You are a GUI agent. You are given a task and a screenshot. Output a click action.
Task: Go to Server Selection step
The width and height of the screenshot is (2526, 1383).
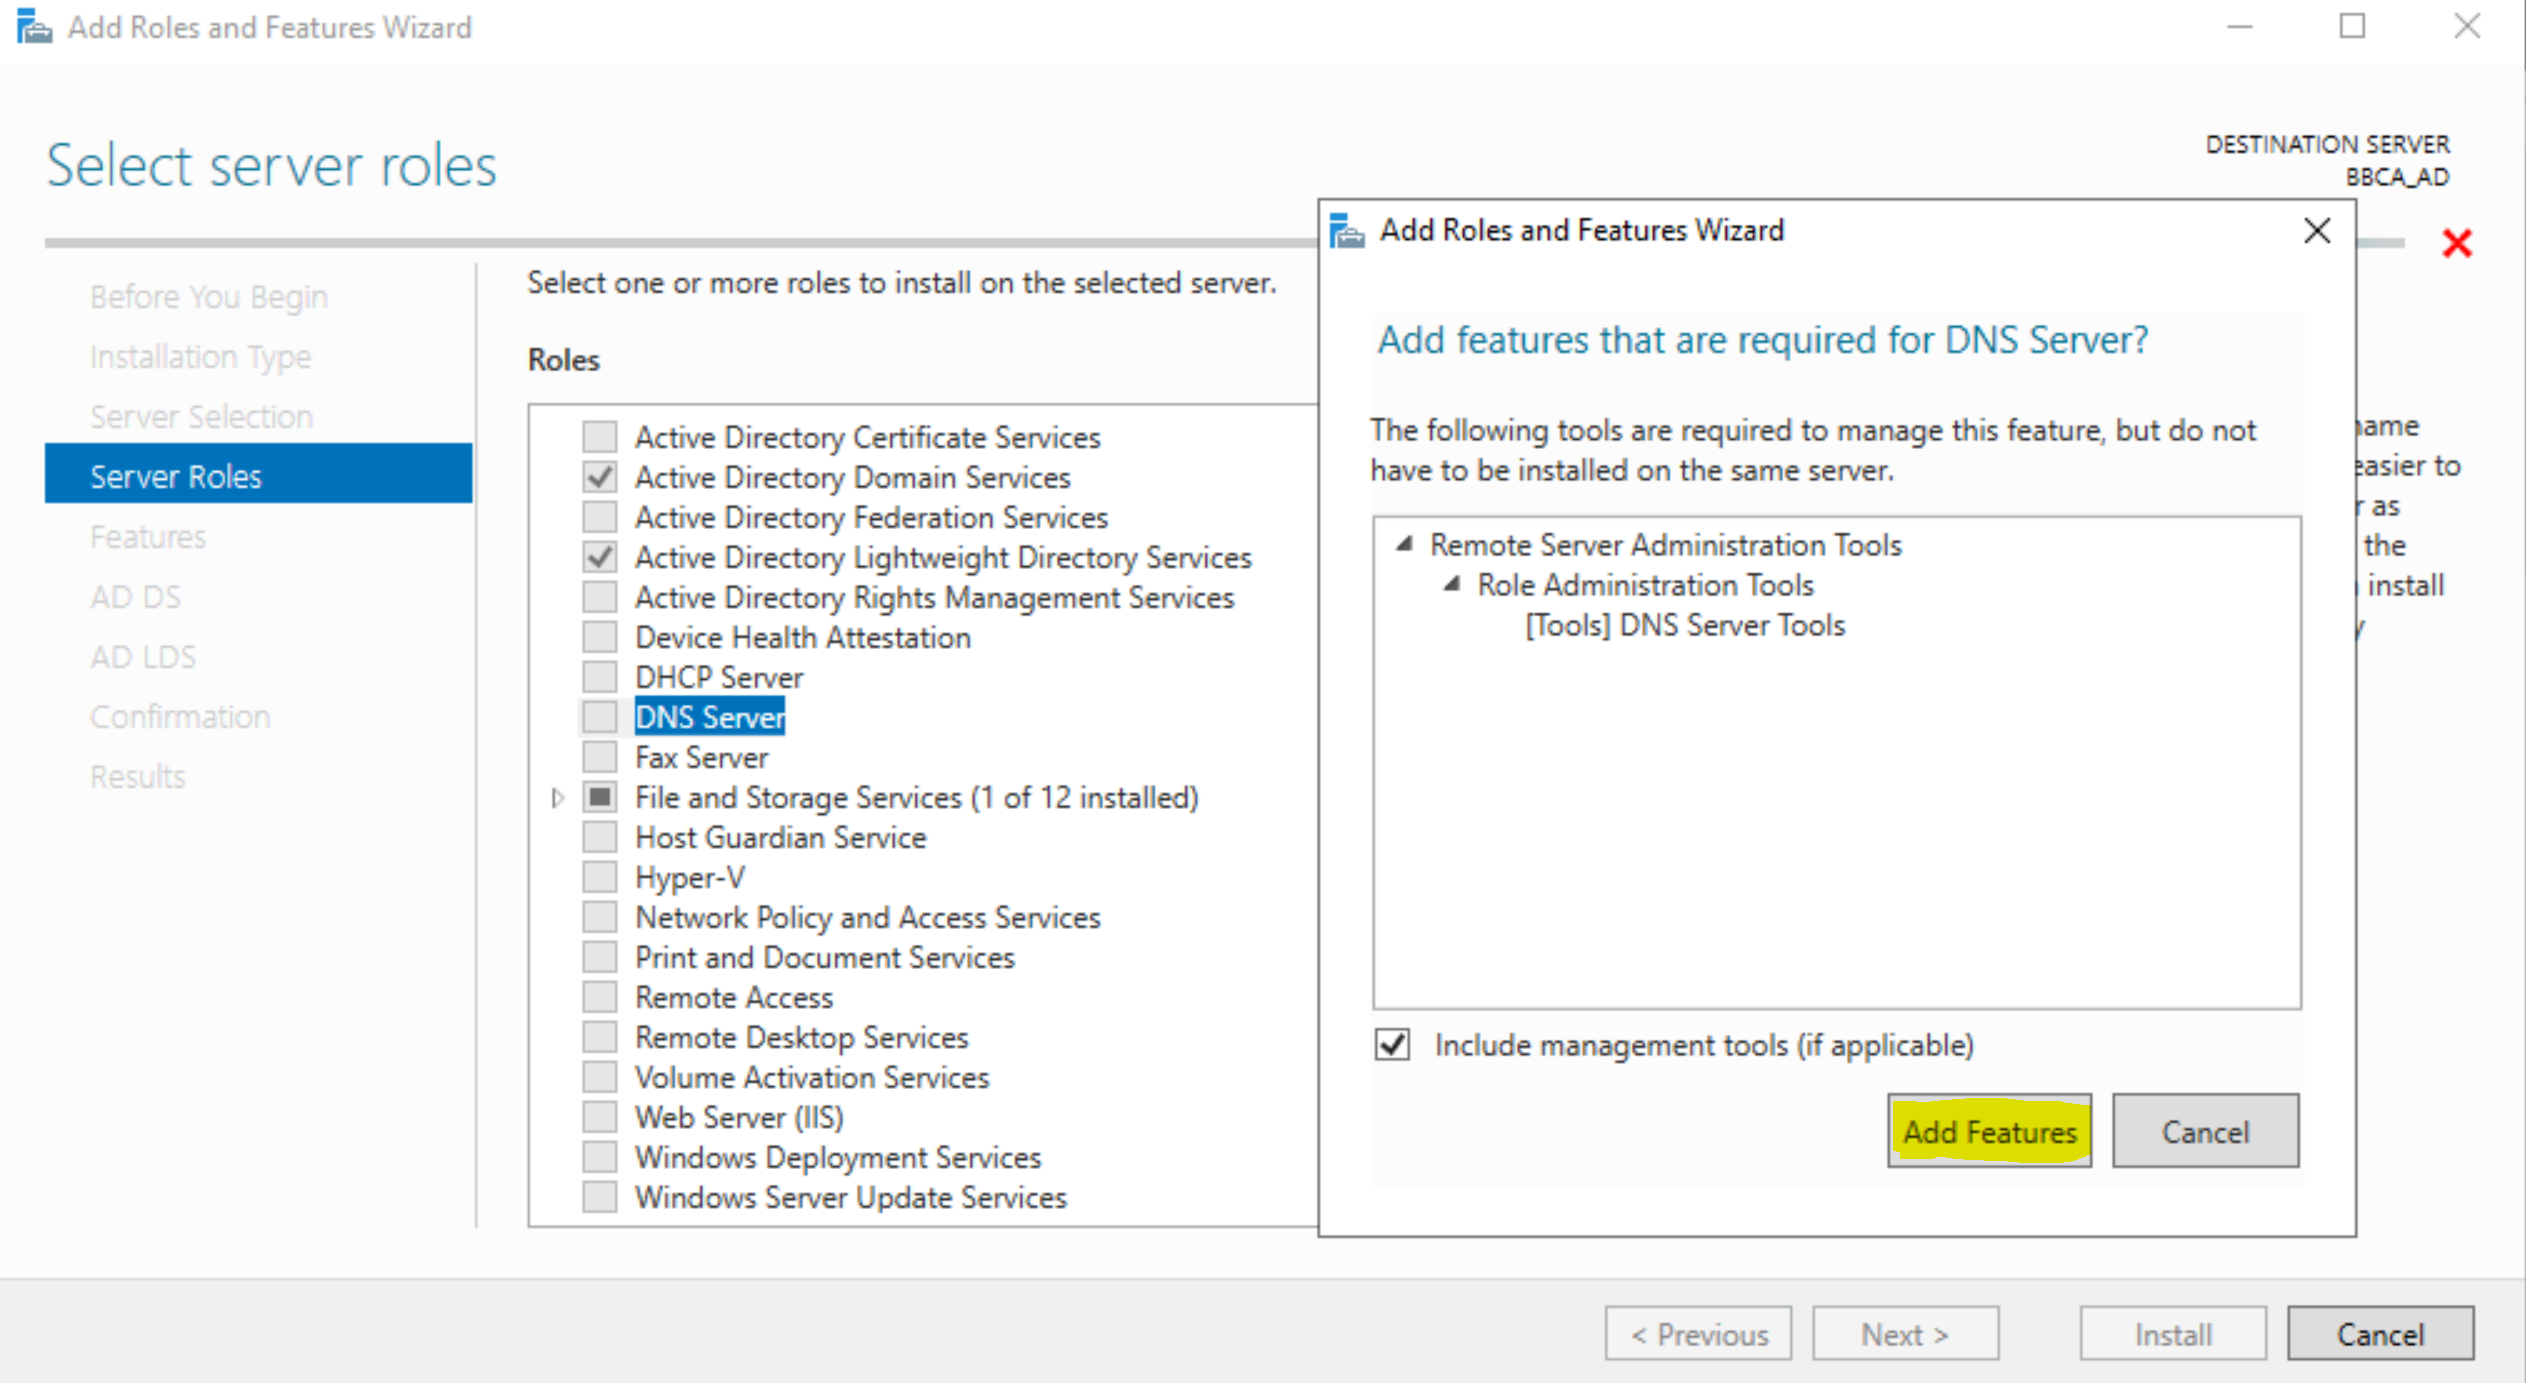[x=202, y=417]
